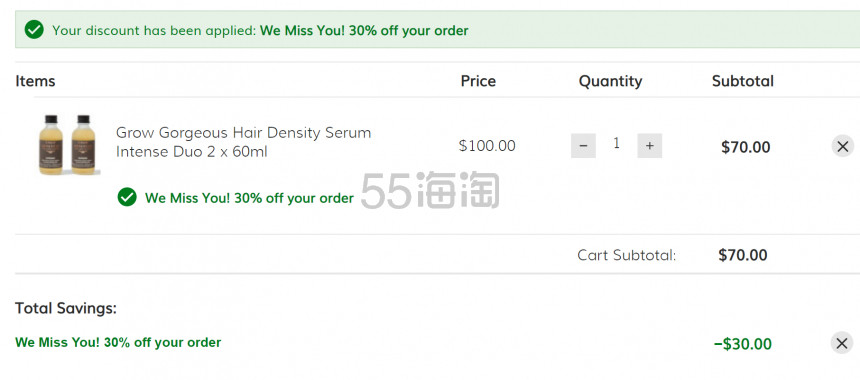Click the Price column header
860x380 pixels.
[x=478, y=81]
